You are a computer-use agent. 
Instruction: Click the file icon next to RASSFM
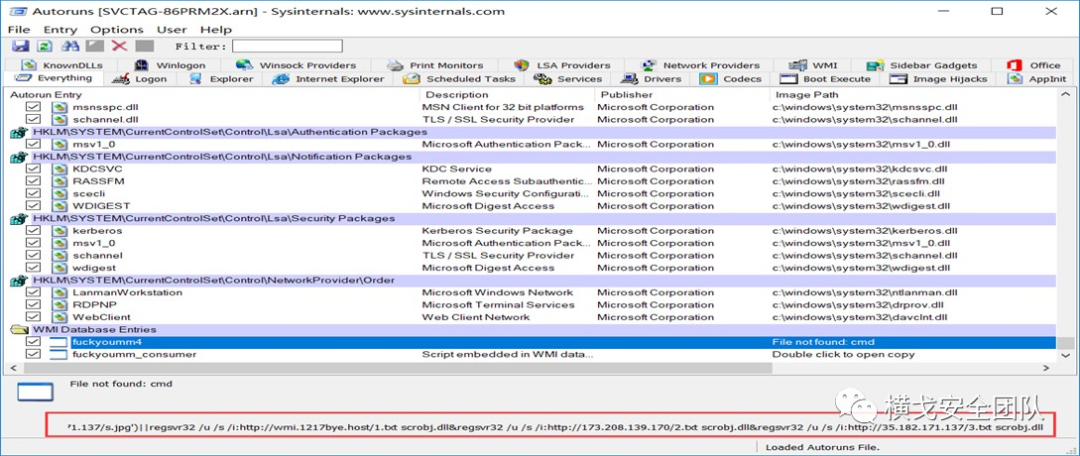tap(60, 181)
